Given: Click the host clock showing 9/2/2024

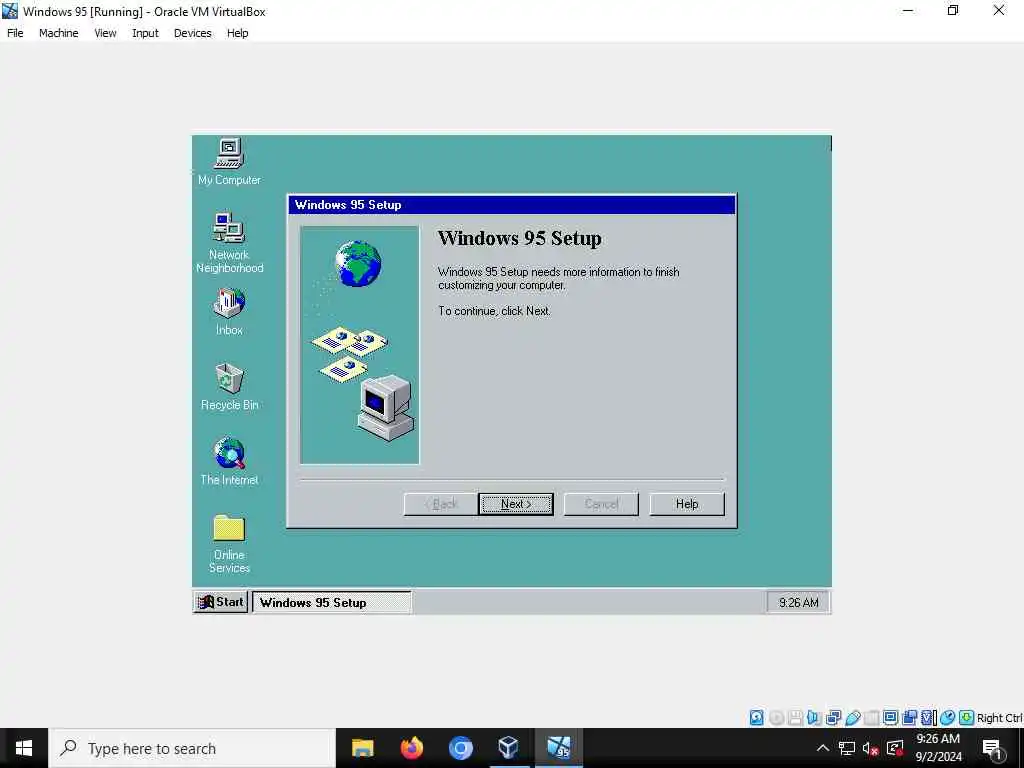Looking at the screenshot, I should click(x=938, y=748).
